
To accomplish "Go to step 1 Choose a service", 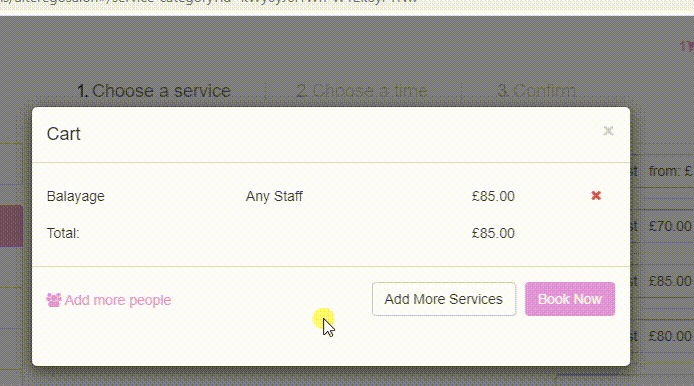I will (154, 91).
